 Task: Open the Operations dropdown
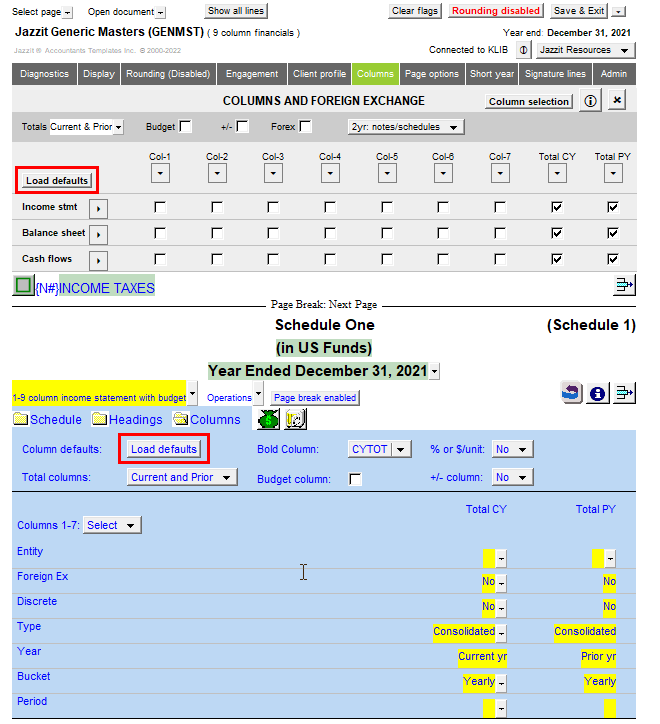[x=258, y=394]
